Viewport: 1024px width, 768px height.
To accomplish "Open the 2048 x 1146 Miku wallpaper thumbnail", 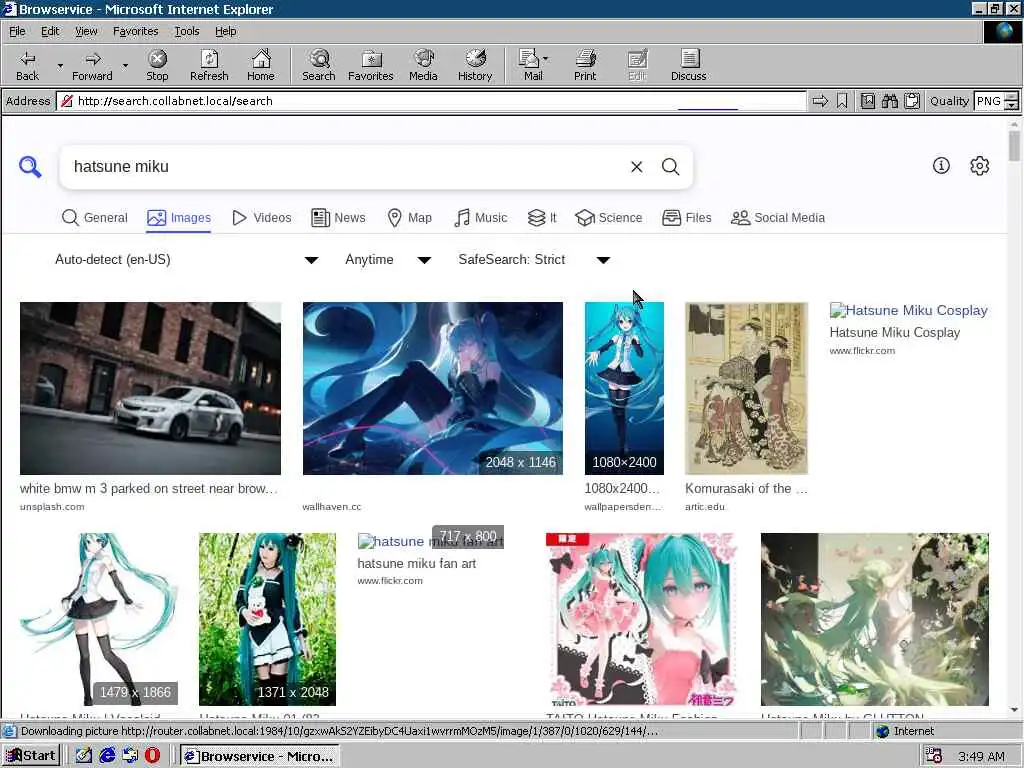I will (432, 388).
